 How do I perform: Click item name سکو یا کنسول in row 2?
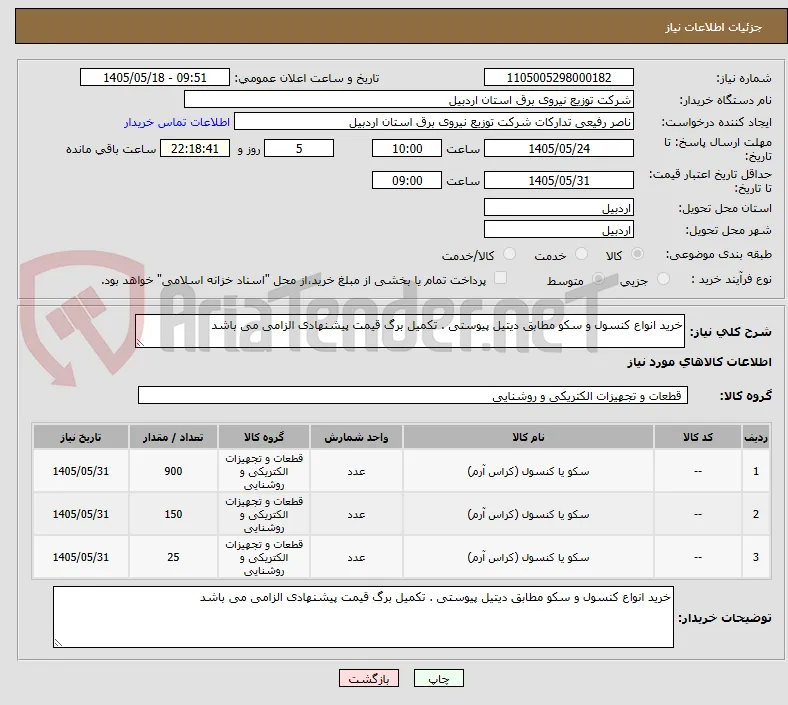(x=528, y=514)
